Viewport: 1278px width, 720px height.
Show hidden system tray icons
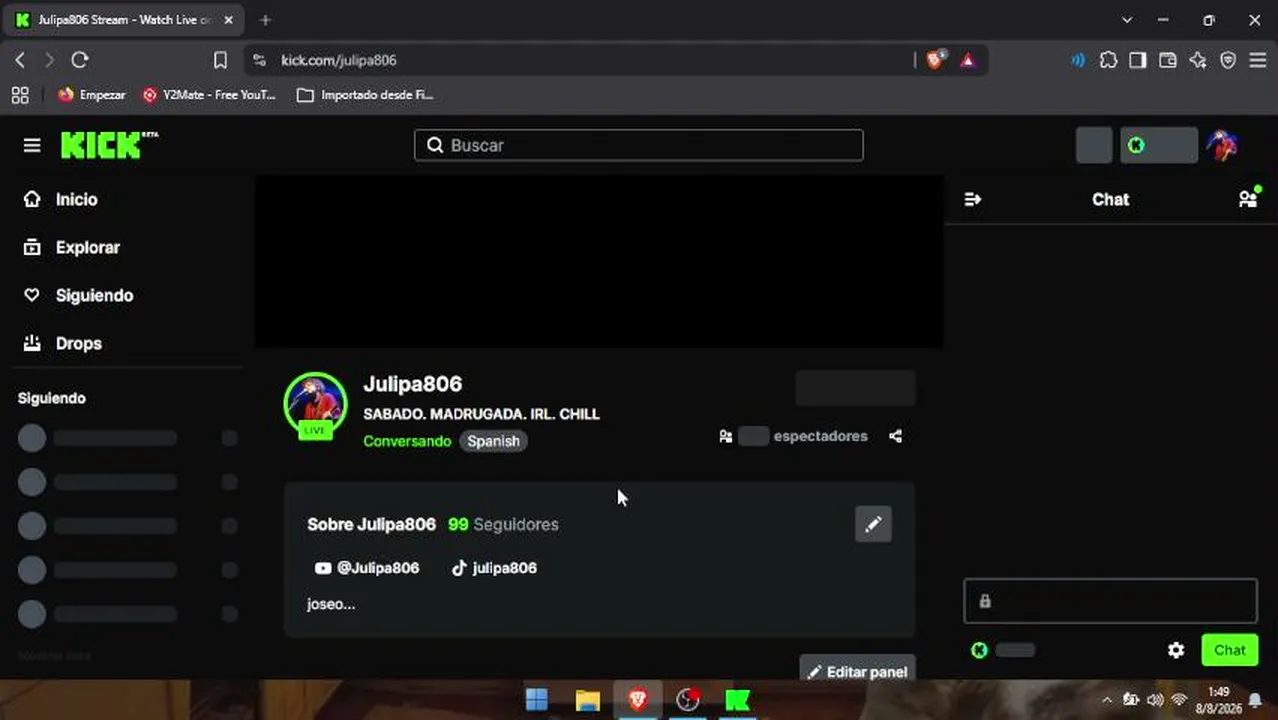(1107, 700)
